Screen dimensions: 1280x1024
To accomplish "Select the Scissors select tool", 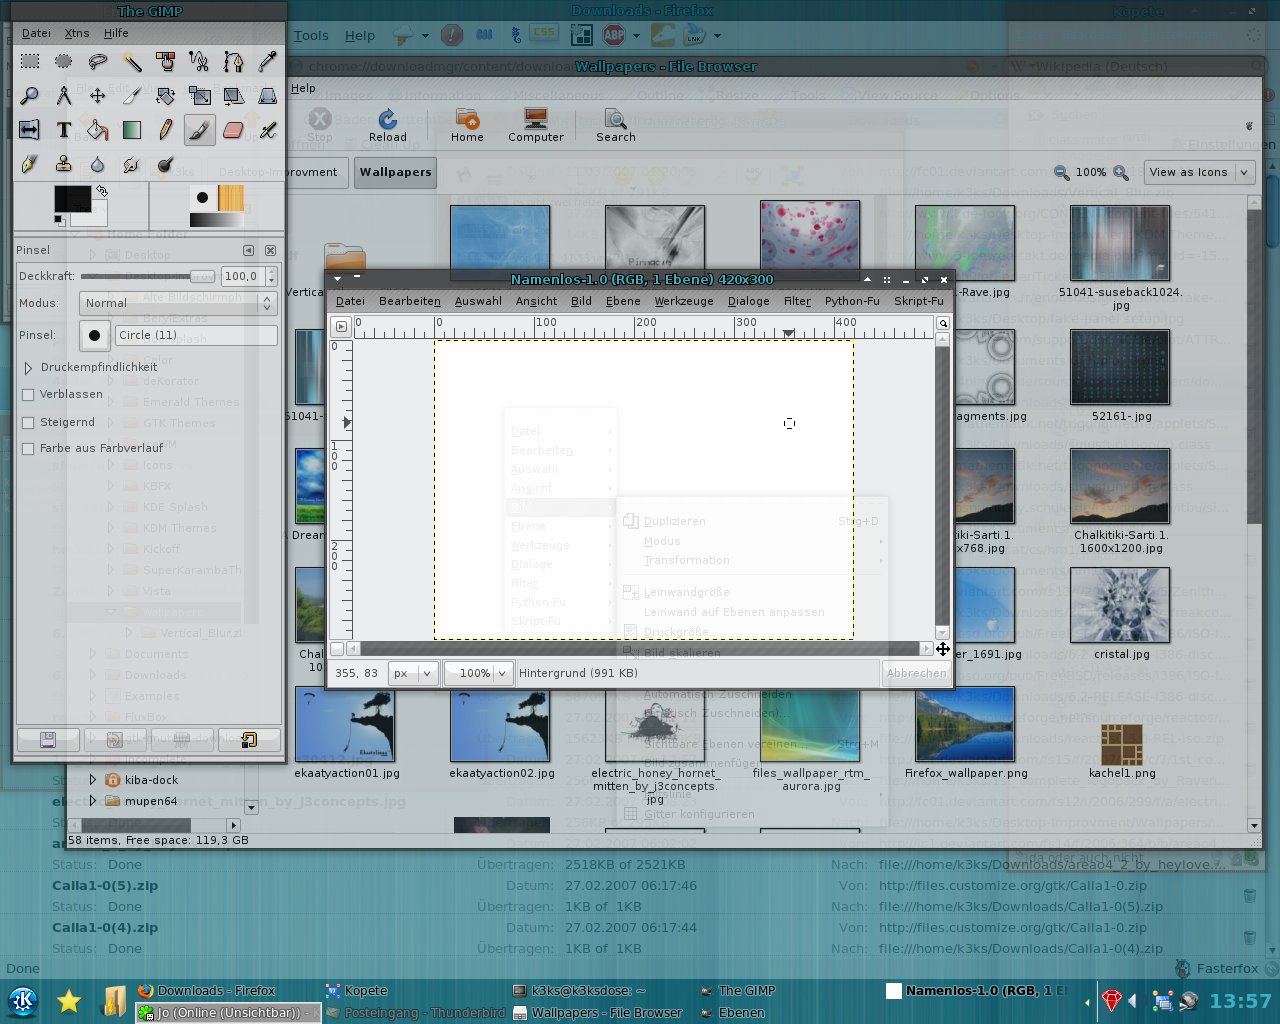I will (200, 62).
